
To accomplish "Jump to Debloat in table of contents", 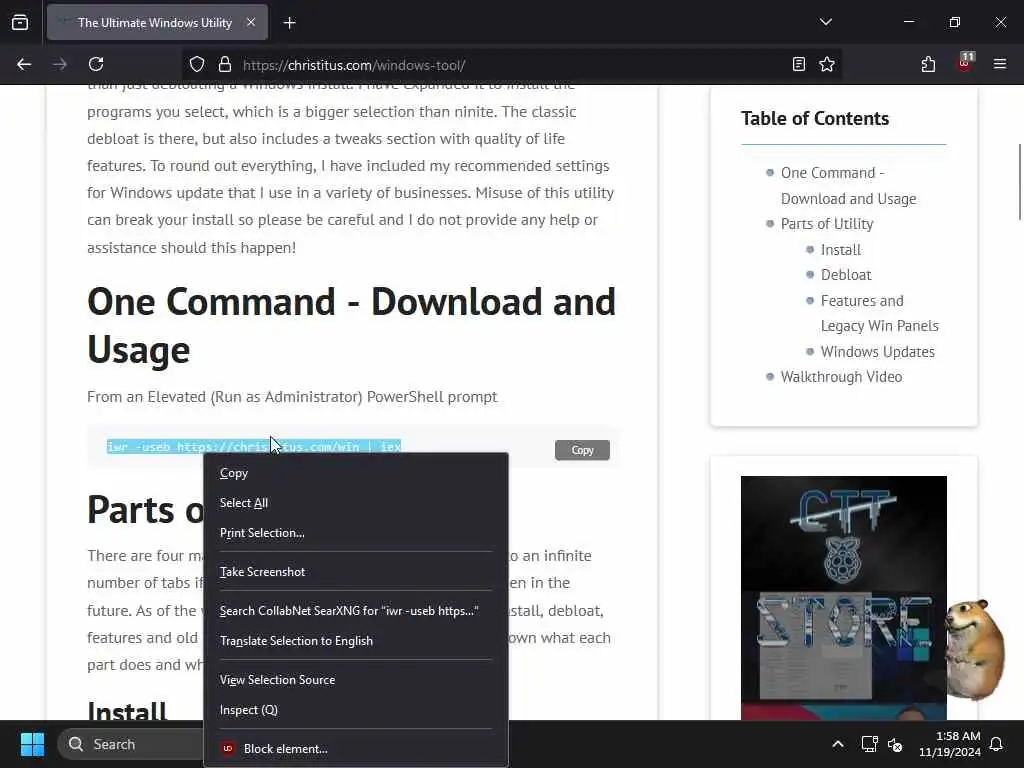I will pyautogui.click(x=846, y=275).
